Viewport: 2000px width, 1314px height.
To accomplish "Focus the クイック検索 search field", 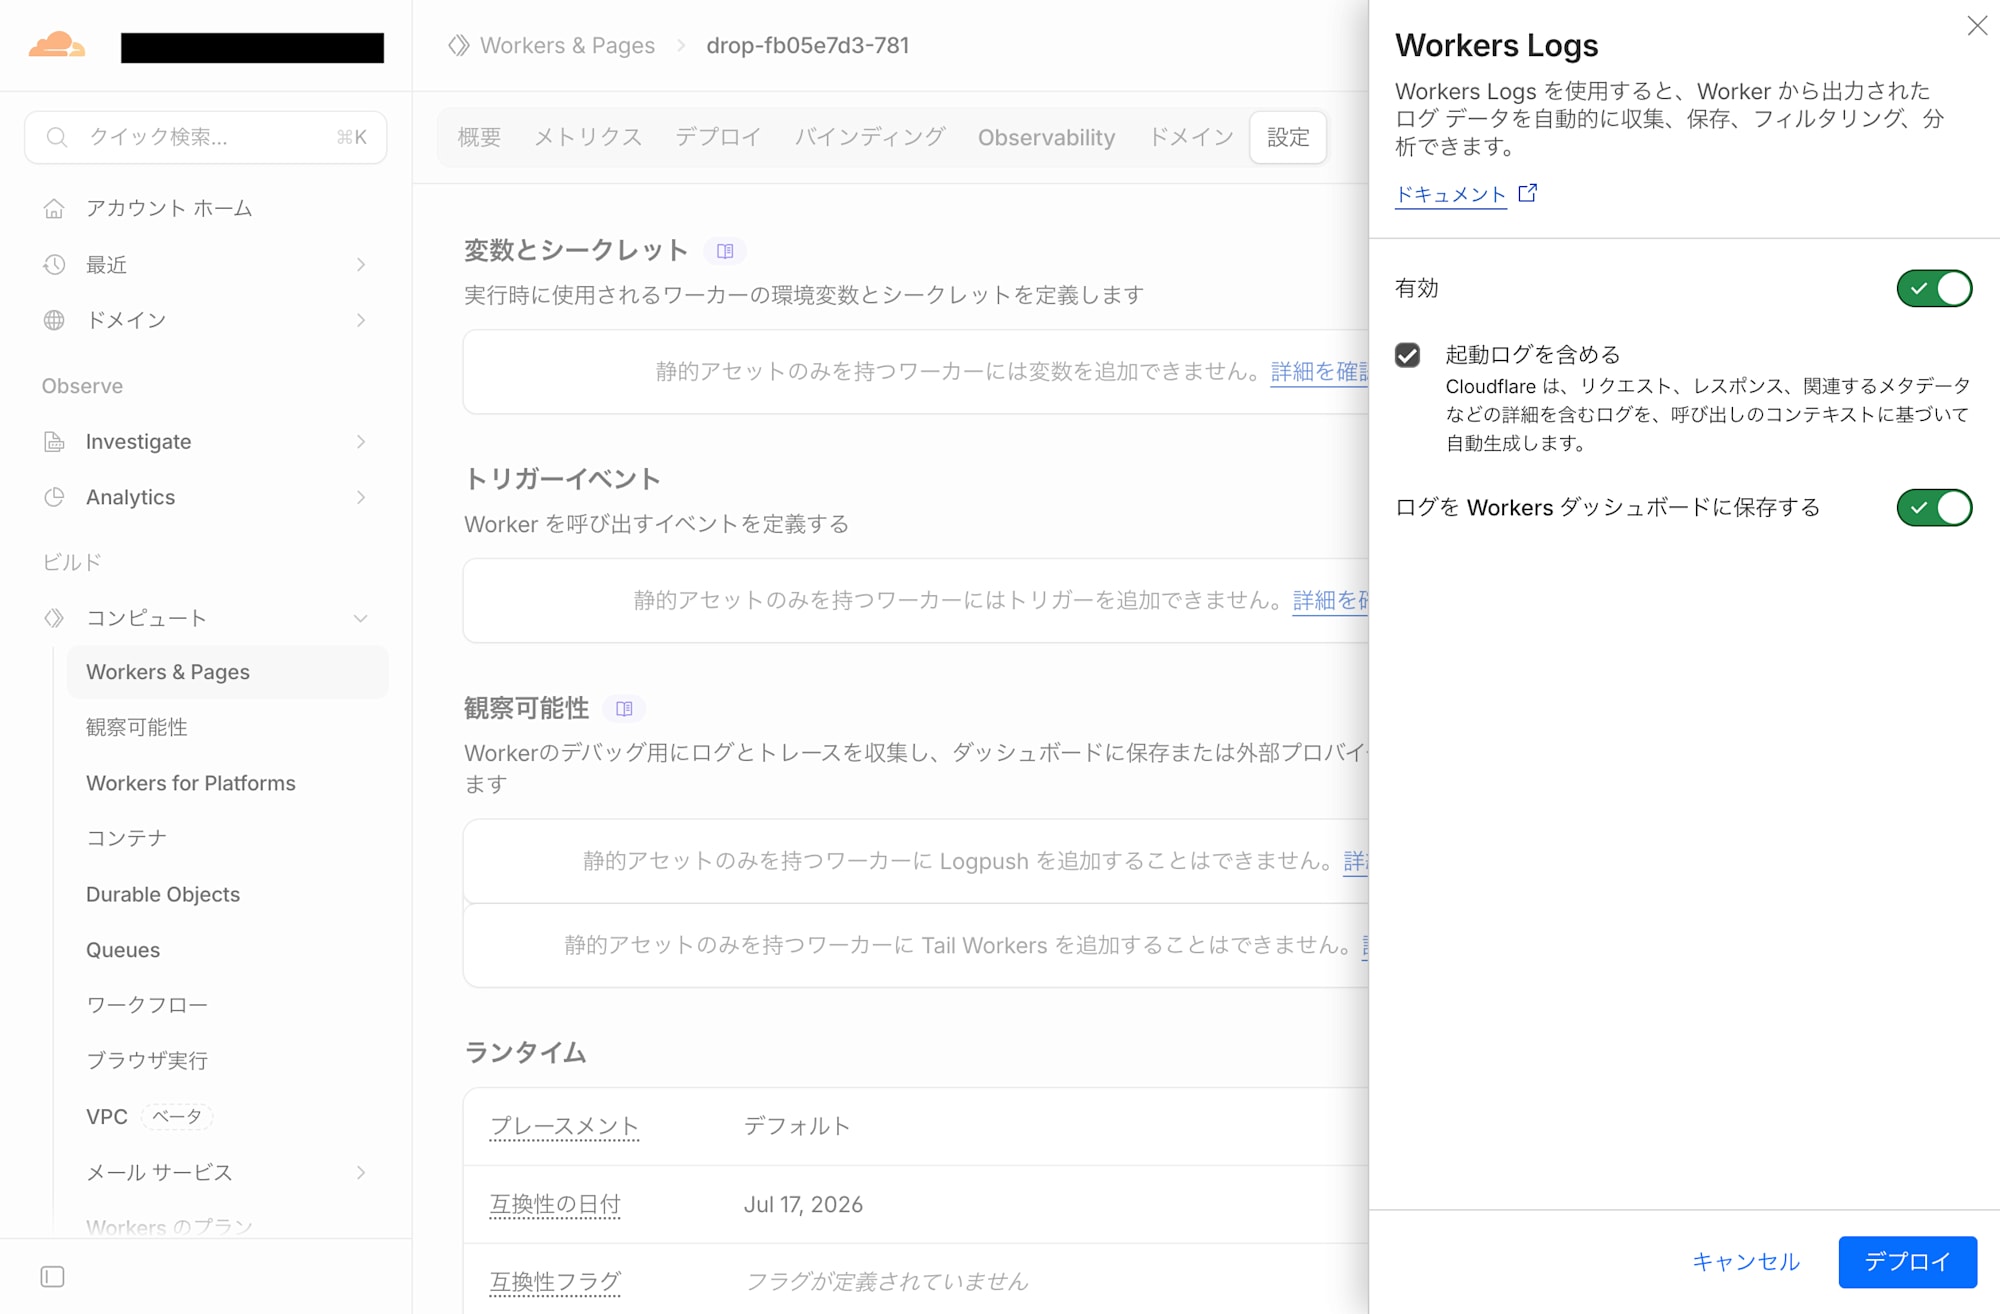I will coord(206,137).
